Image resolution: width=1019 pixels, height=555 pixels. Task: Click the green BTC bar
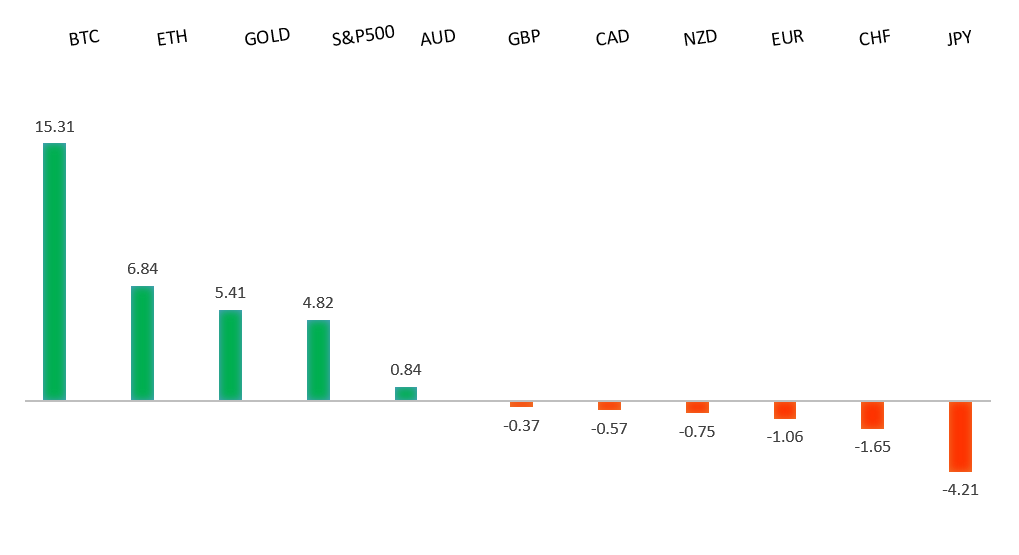point(54,271)
